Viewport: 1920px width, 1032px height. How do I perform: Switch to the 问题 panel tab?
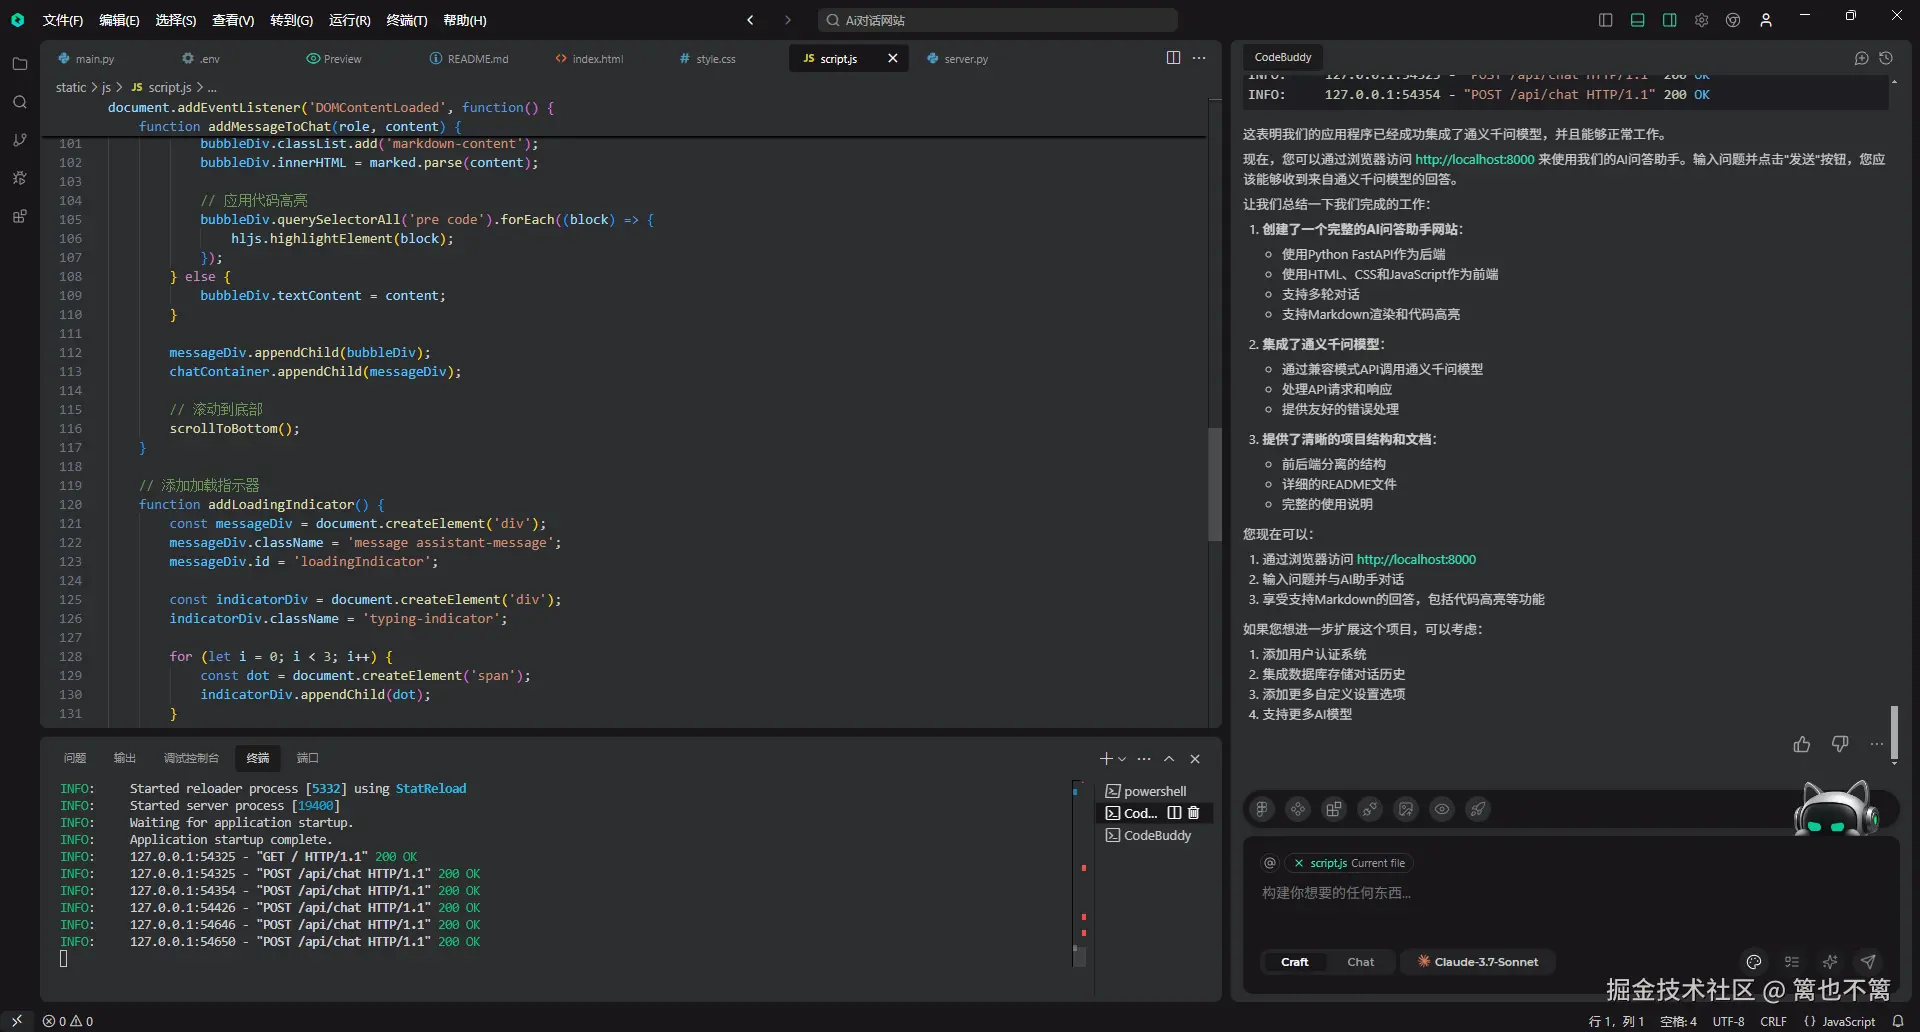[75, 758]
